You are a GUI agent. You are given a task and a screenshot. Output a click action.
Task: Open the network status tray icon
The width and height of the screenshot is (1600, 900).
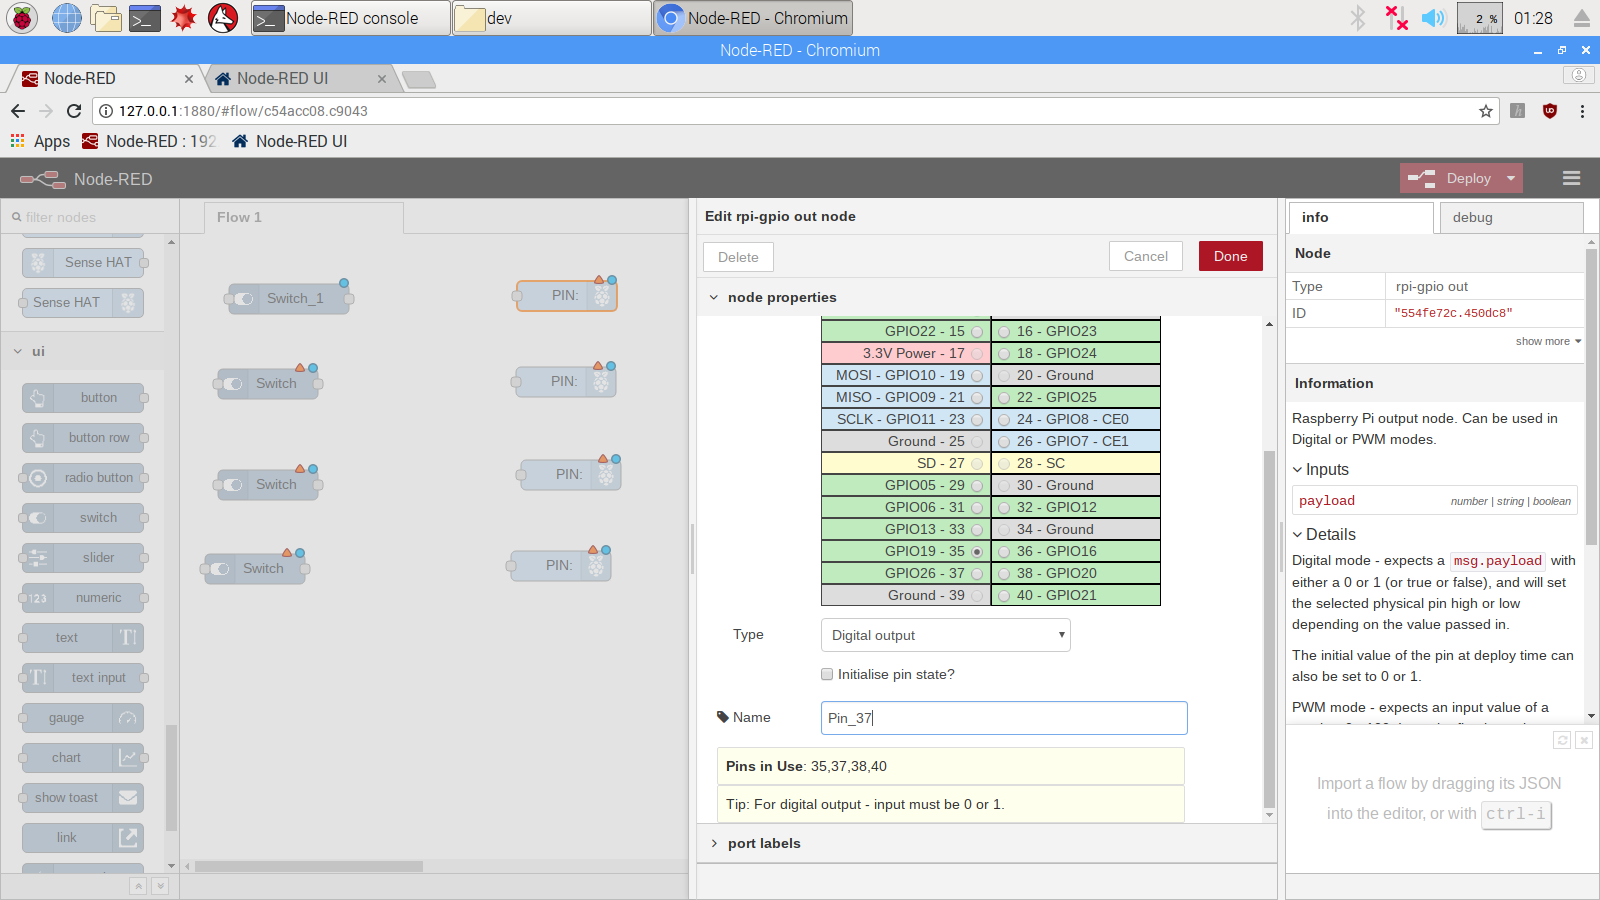click(1396, 18)
